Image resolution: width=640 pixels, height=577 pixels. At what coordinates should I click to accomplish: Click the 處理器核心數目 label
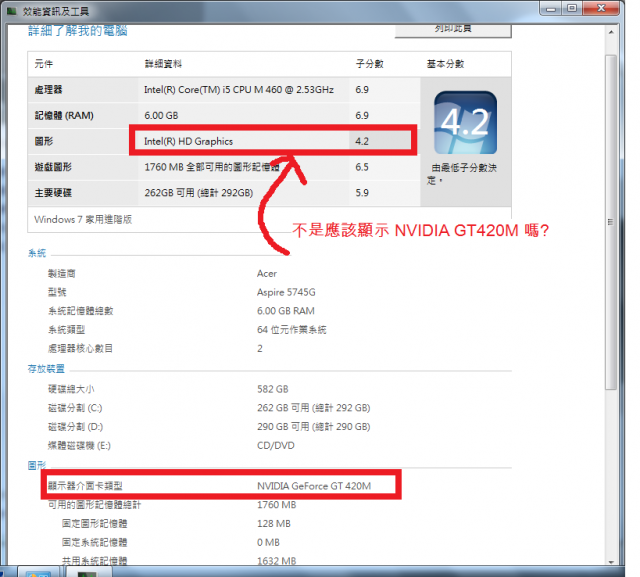click(80, 348)
